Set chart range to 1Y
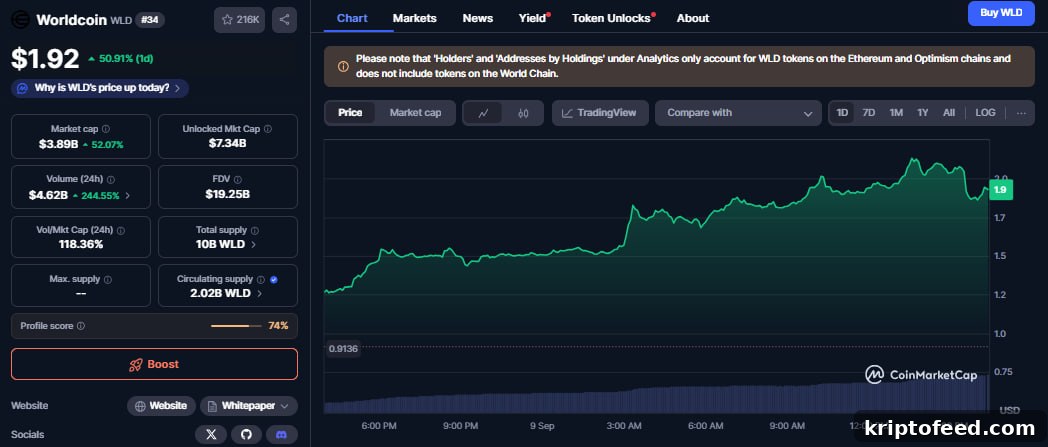This screenshot has height=447, width=1048. click(923, 113)
